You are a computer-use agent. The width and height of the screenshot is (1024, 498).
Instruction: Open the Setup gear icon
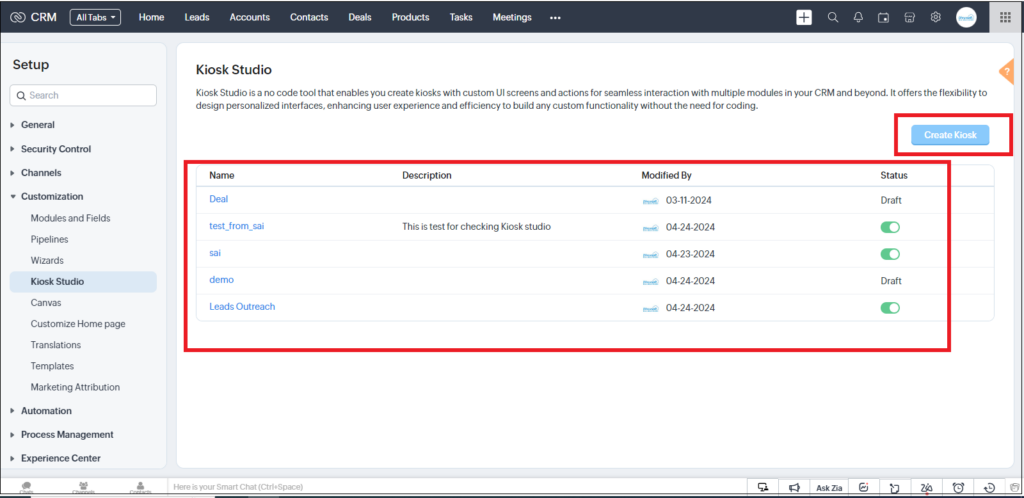[x=935, y=18]
